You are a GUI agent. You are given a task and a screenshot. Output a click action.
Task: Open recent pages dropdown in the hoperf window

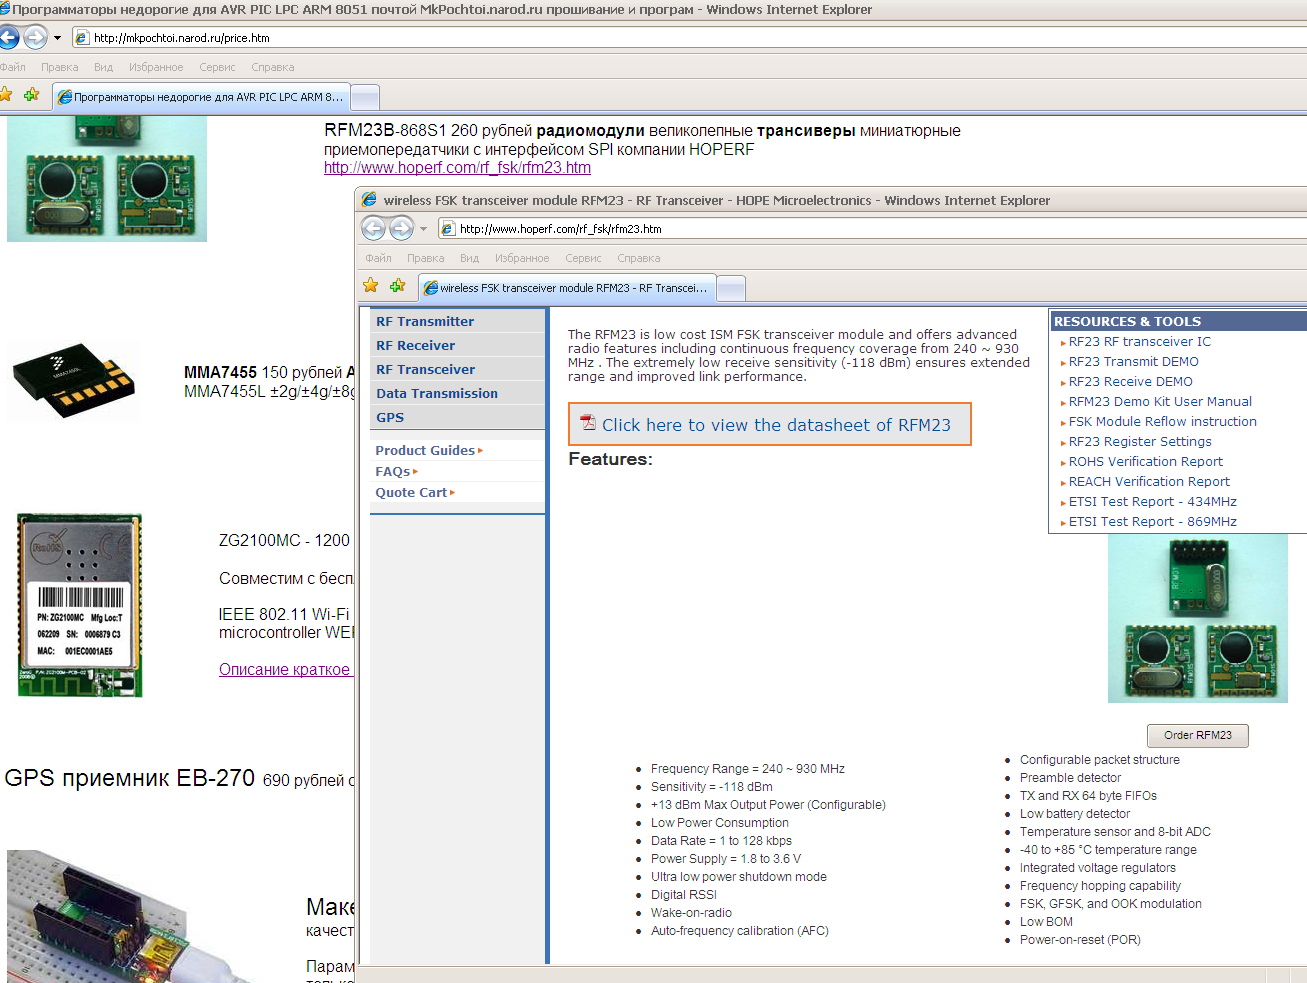point(423,229)
